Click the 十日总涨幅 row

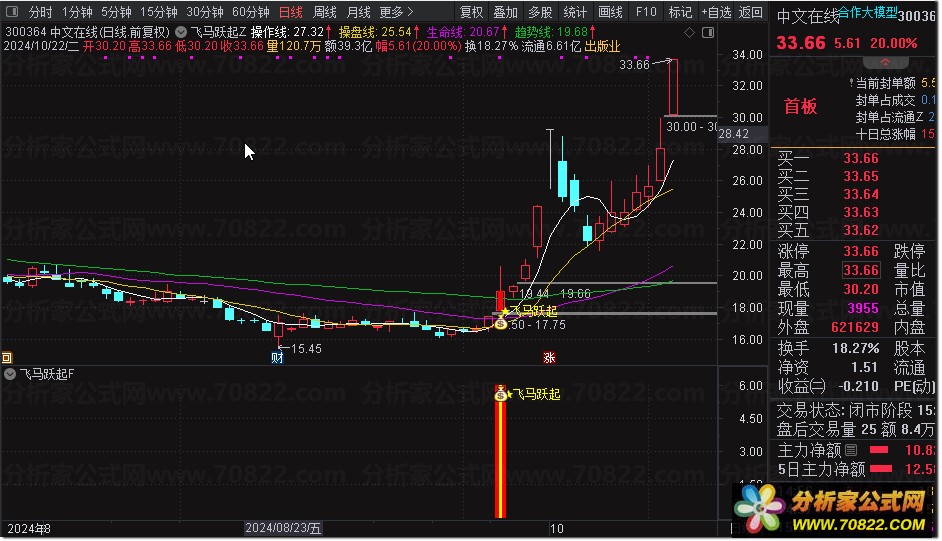(x=895, y=134)
